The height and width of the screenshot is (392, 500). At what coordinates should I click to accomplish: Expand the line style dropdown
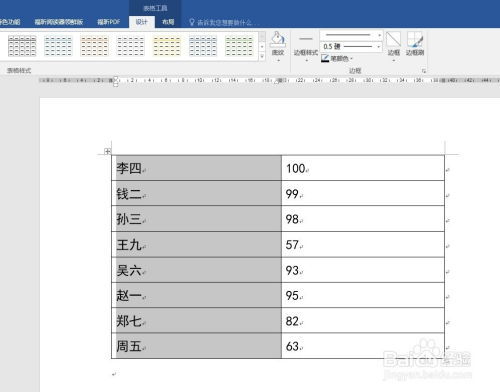(x=351, y=35)
